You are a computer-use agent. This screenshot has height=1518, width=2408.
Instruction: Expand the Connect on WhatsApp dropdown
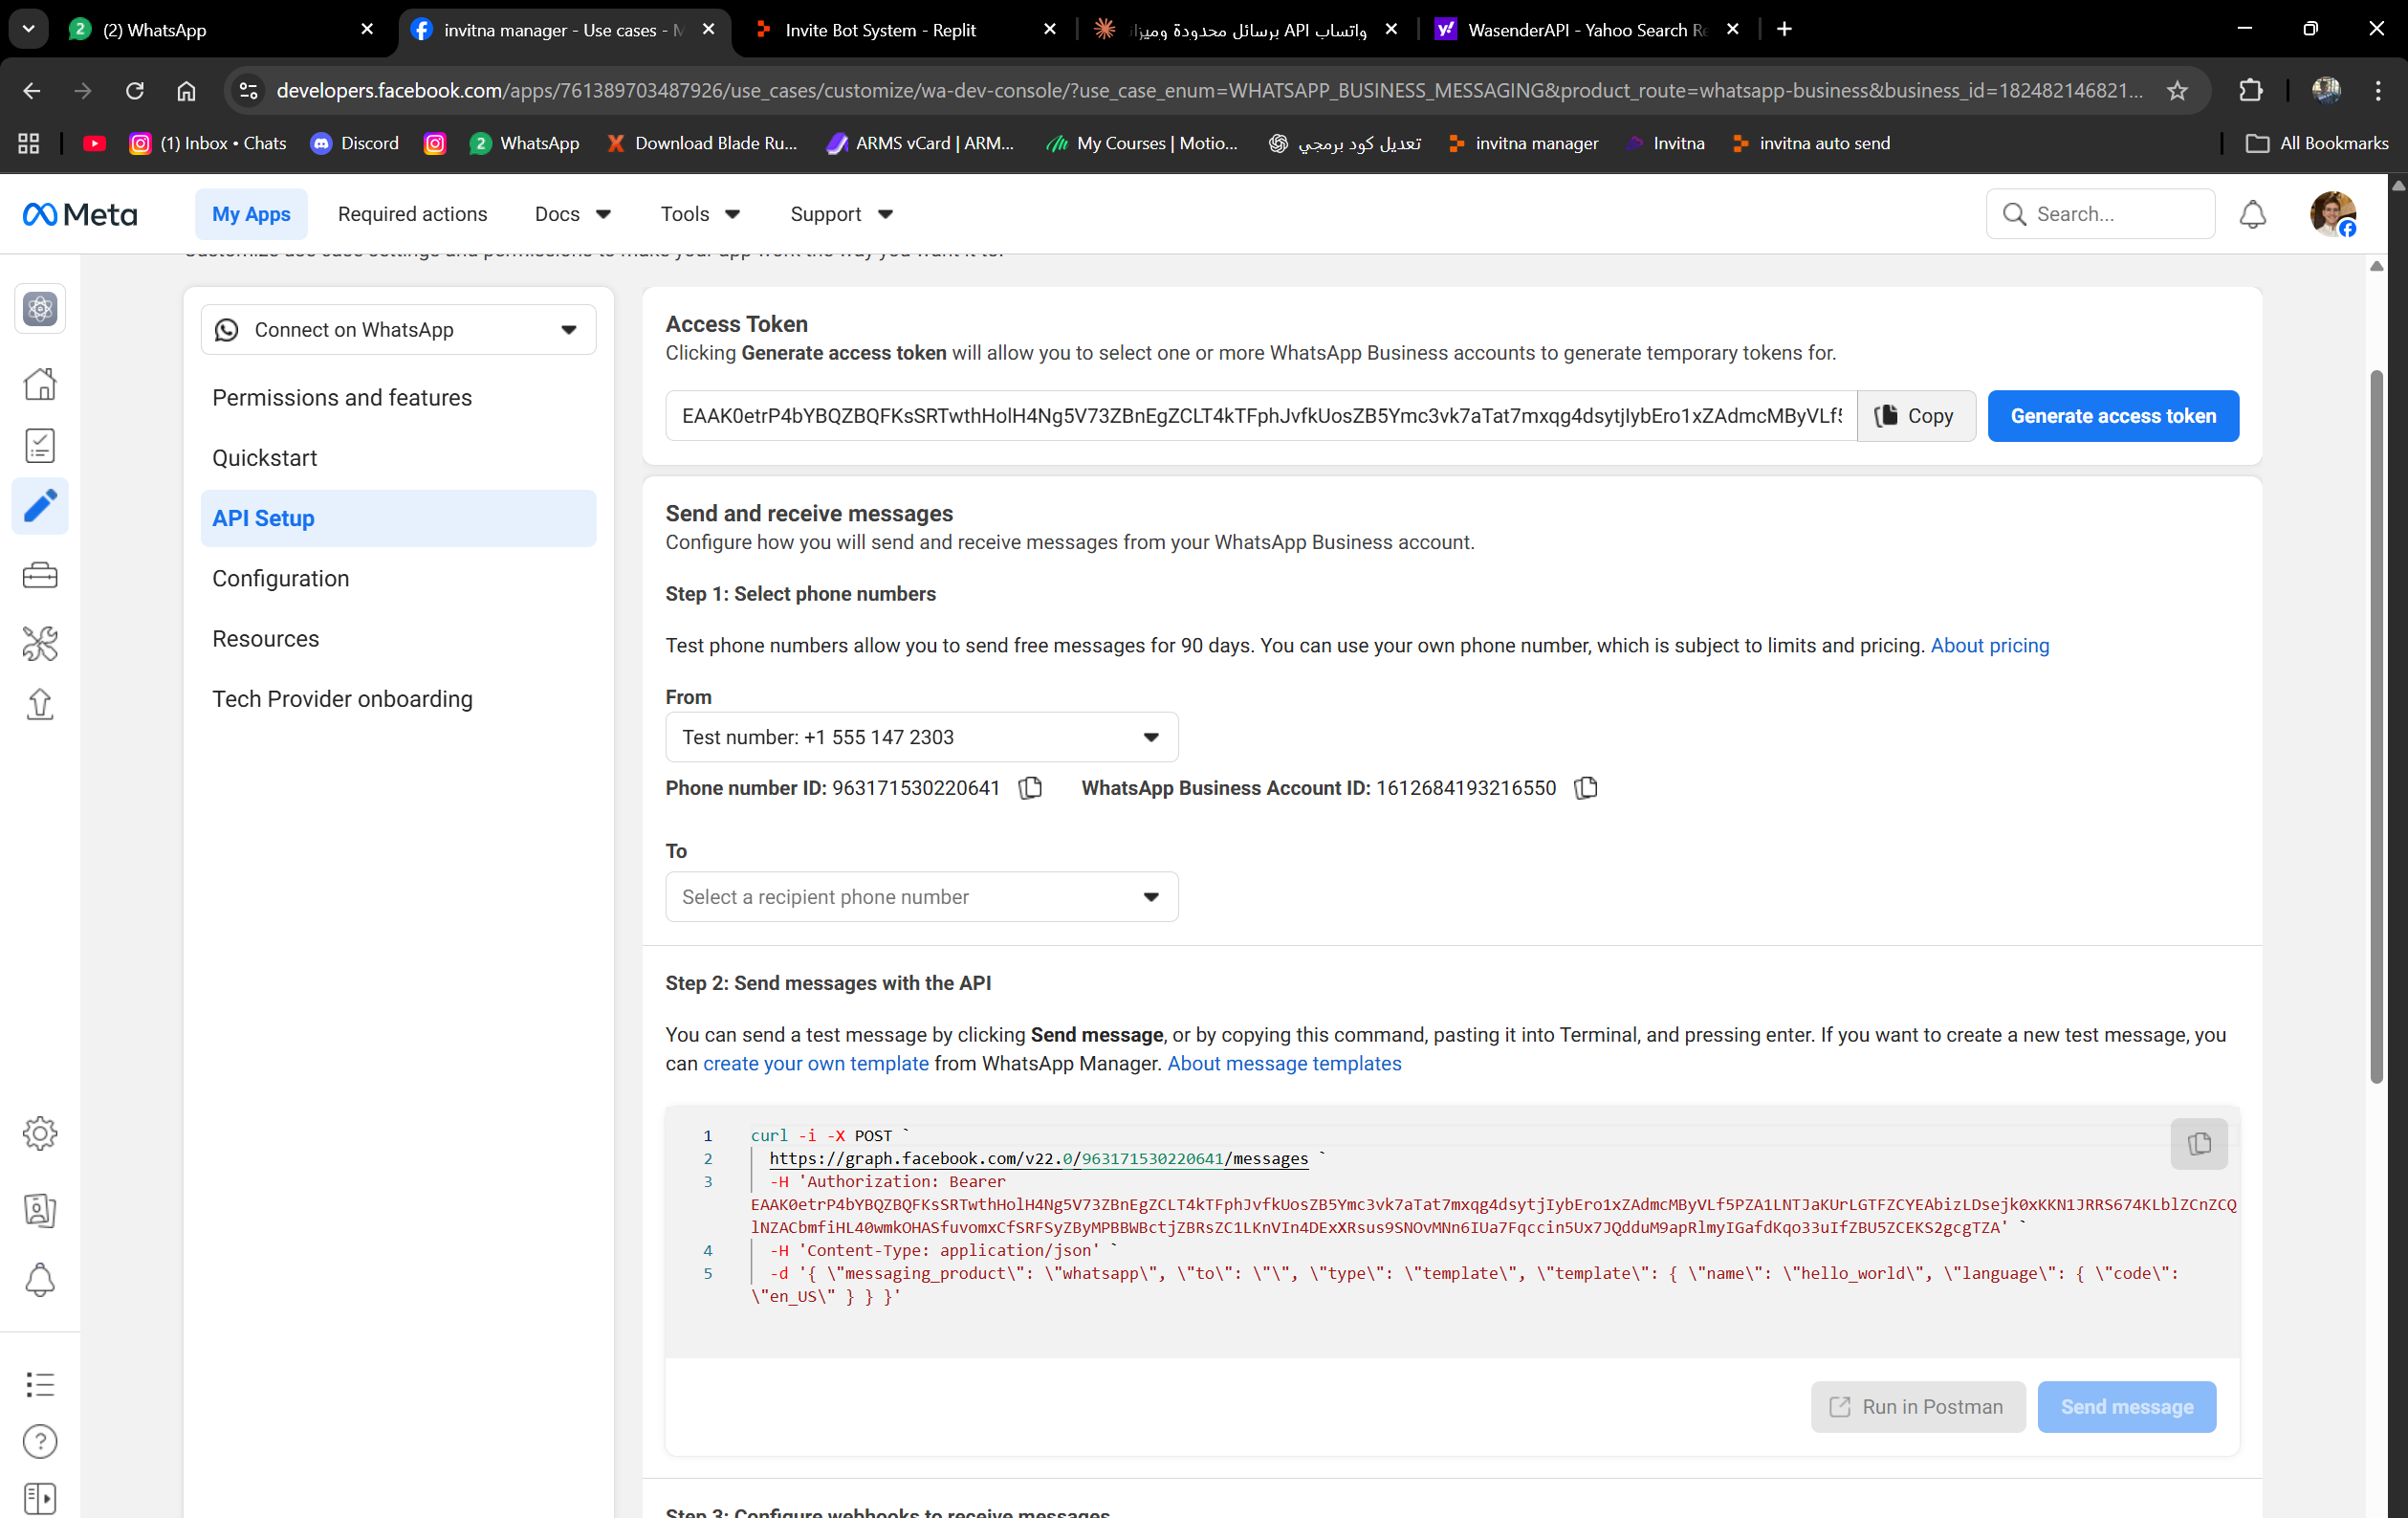[x=398, y=330]
